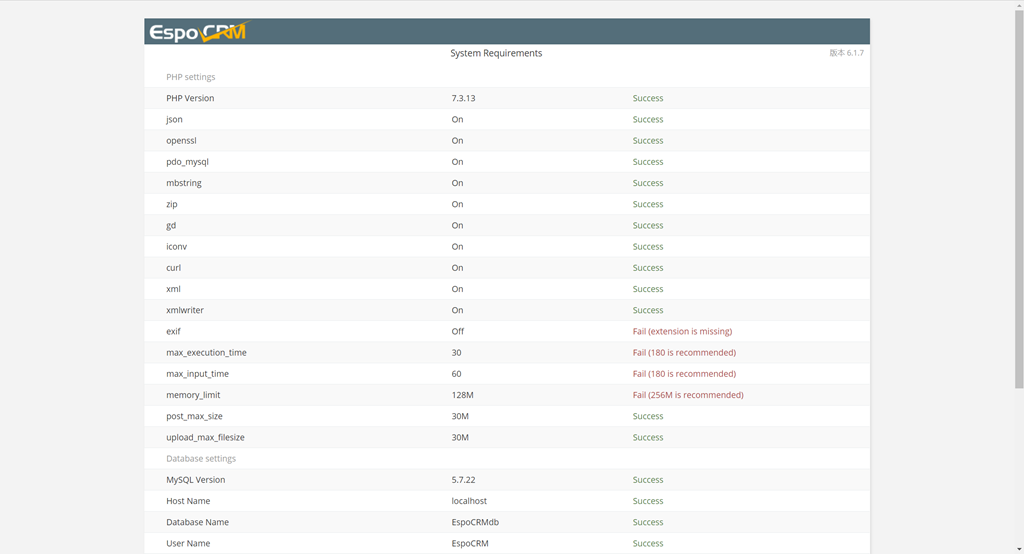Screen dimensions: 1024x554
Task: Click the EspoCRMdb value
Action: coord(475,522)
